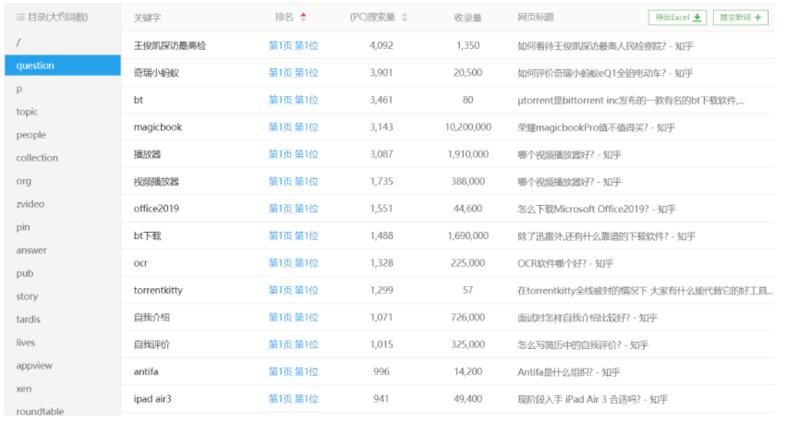Choose the appview directory item

(34, 365)
